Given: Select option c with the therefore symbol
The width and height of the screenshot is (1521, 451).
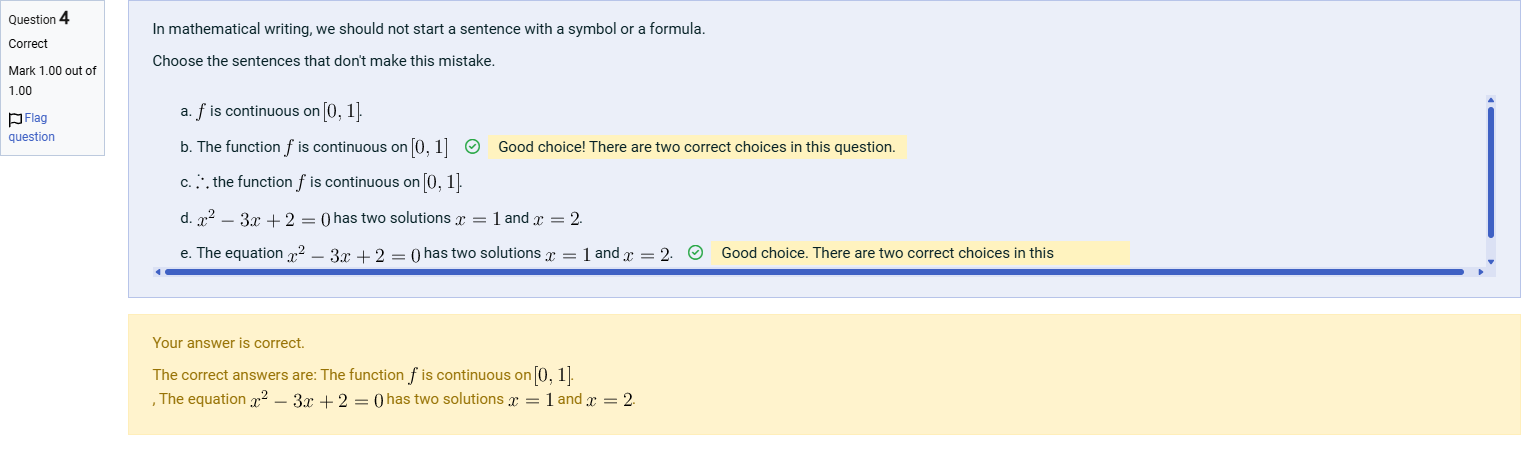Looking at the screenshot, I should pos(321,182).
